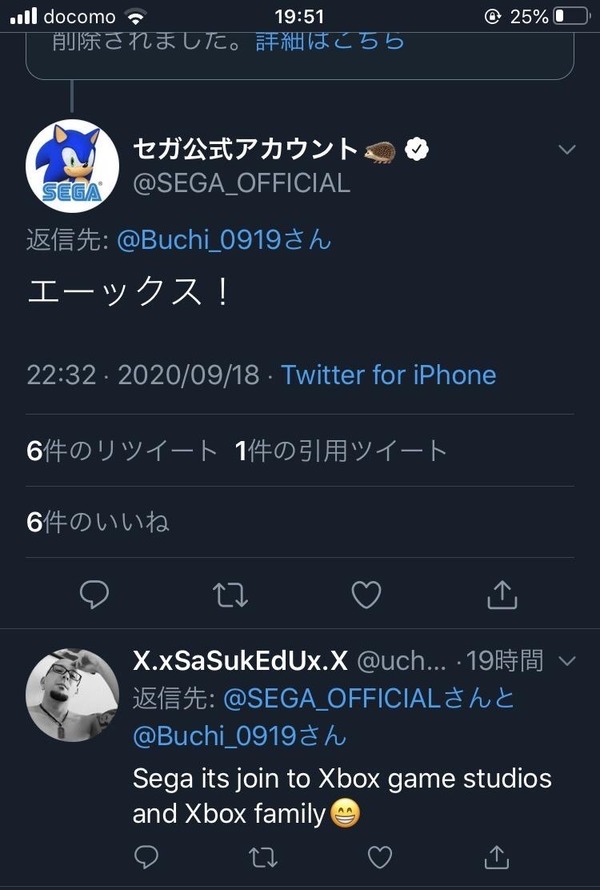The height and width of the screenshot is (890, 600).
Task: Open @SEGA_OFFICIAL mention in the reply
Action: click(332, 698)
